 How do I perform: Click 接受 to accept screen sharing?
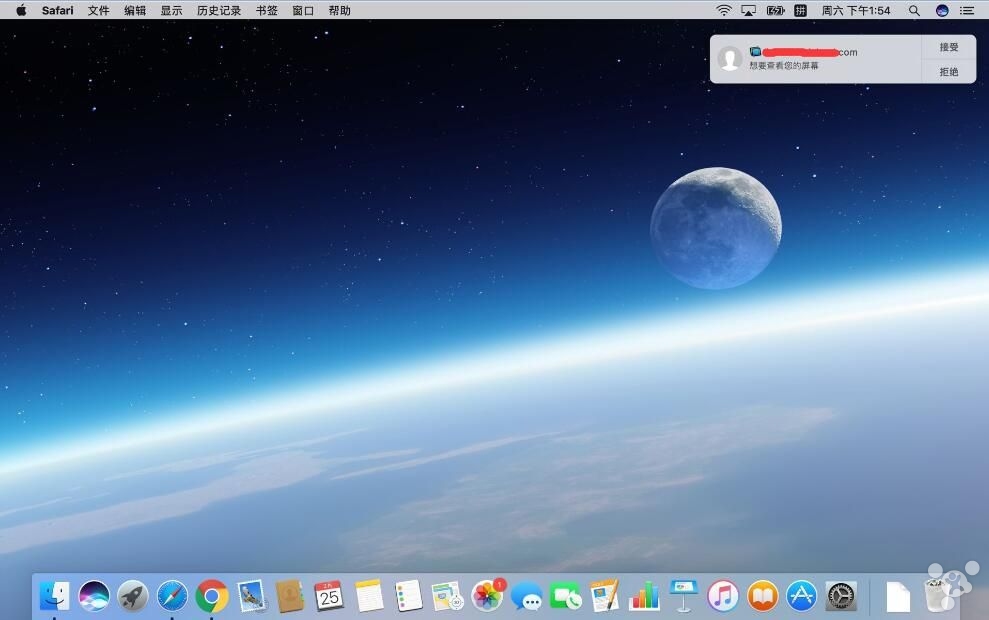[x=949, y=47]
